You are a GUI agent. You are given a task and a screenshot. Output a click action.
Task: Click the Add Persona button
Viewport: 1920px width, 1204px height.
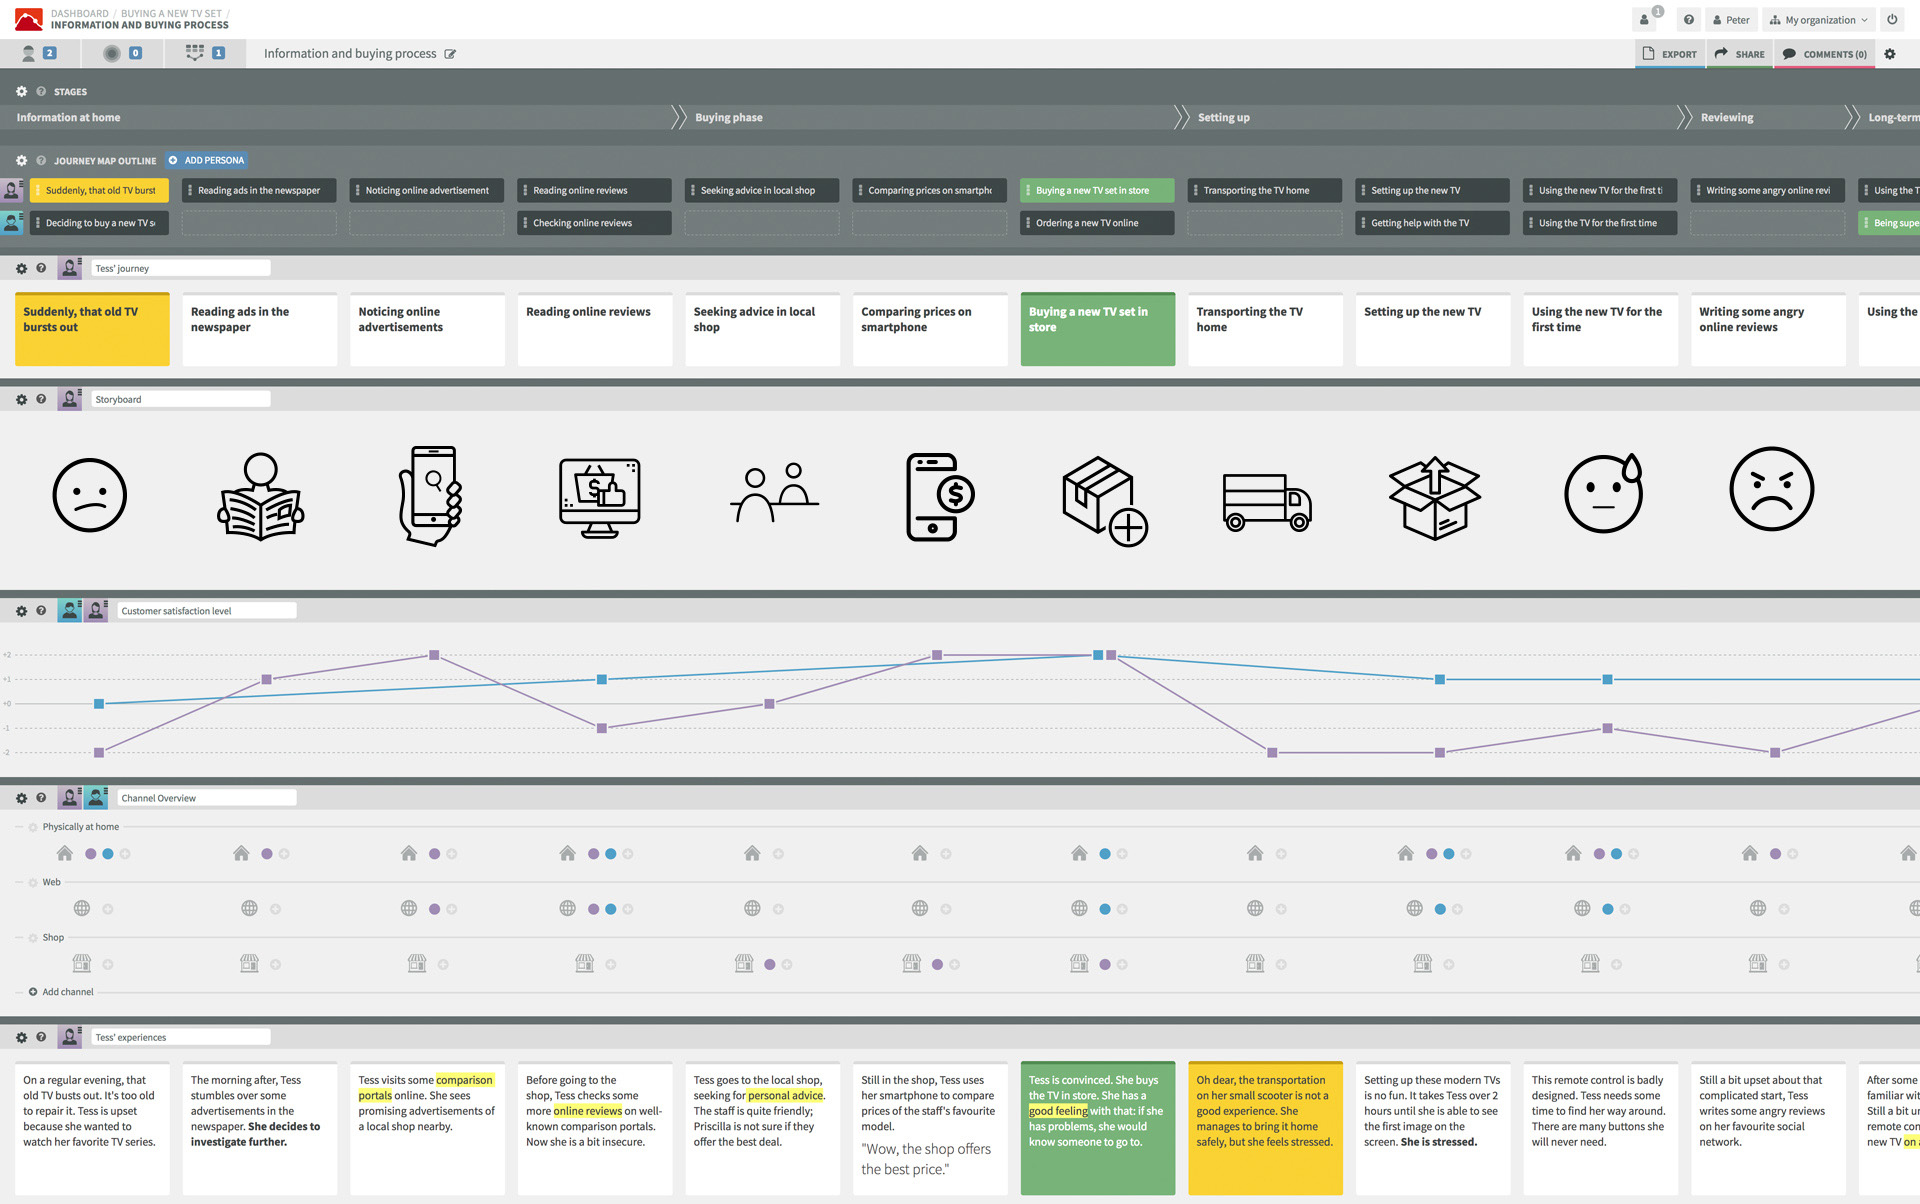[x=206, y=160]
